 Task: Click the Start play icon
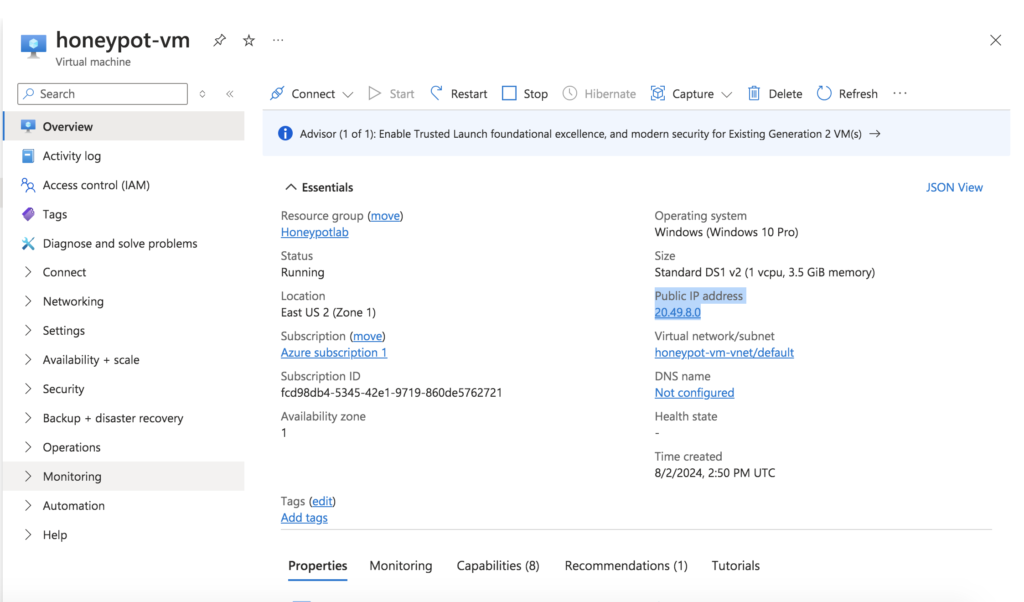click(374, 93)
